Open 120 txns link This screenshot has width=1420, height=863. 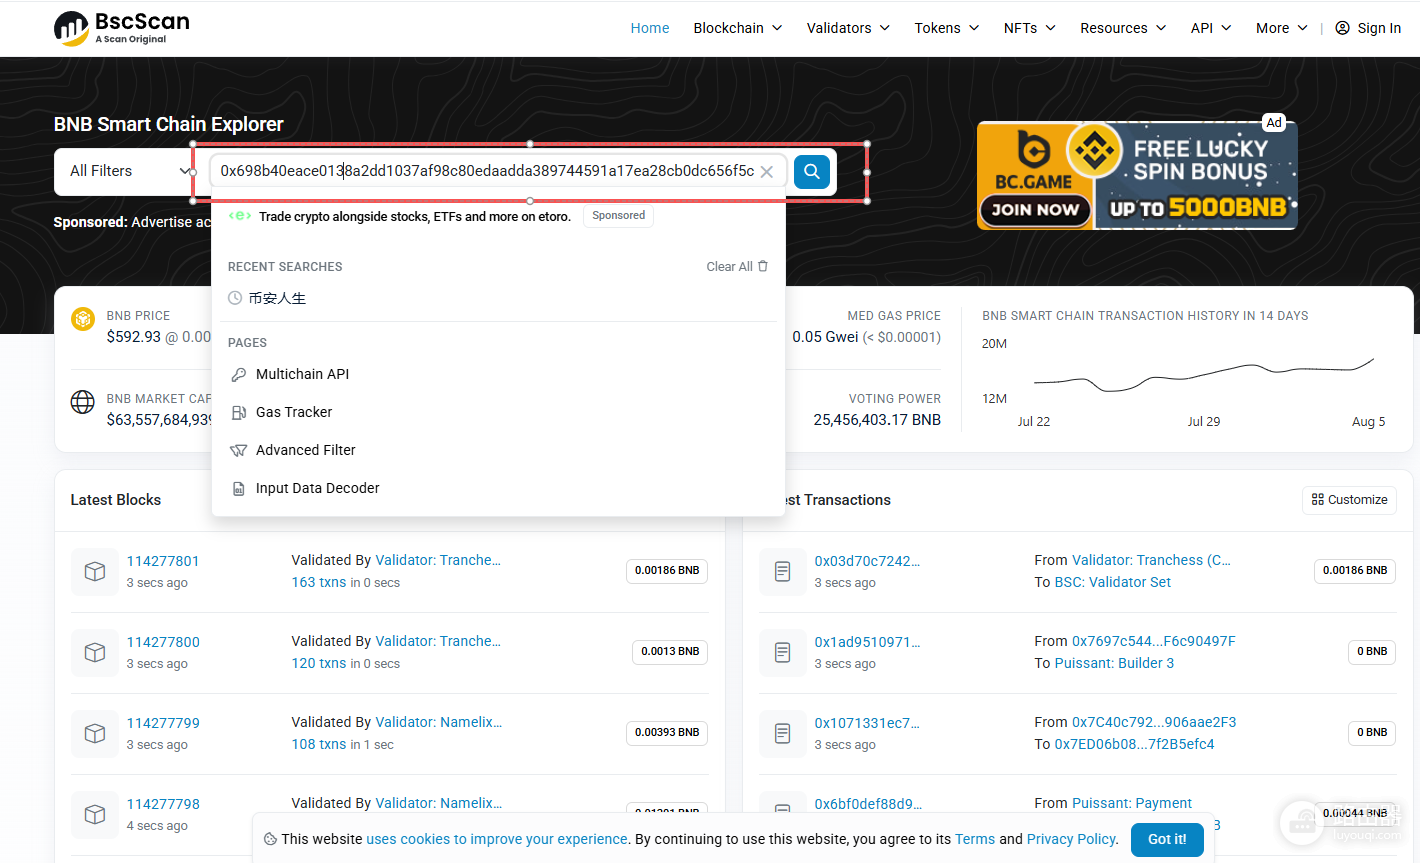(x=319, y=663)
